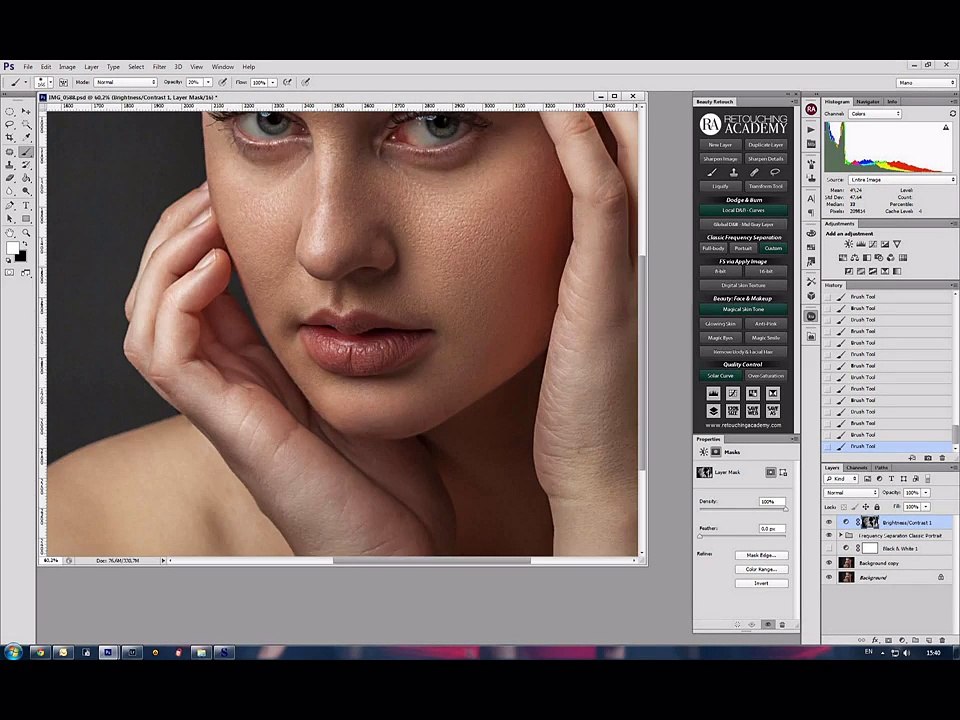
Task: Toggle lock position in Layers panel
Action: 866,507
